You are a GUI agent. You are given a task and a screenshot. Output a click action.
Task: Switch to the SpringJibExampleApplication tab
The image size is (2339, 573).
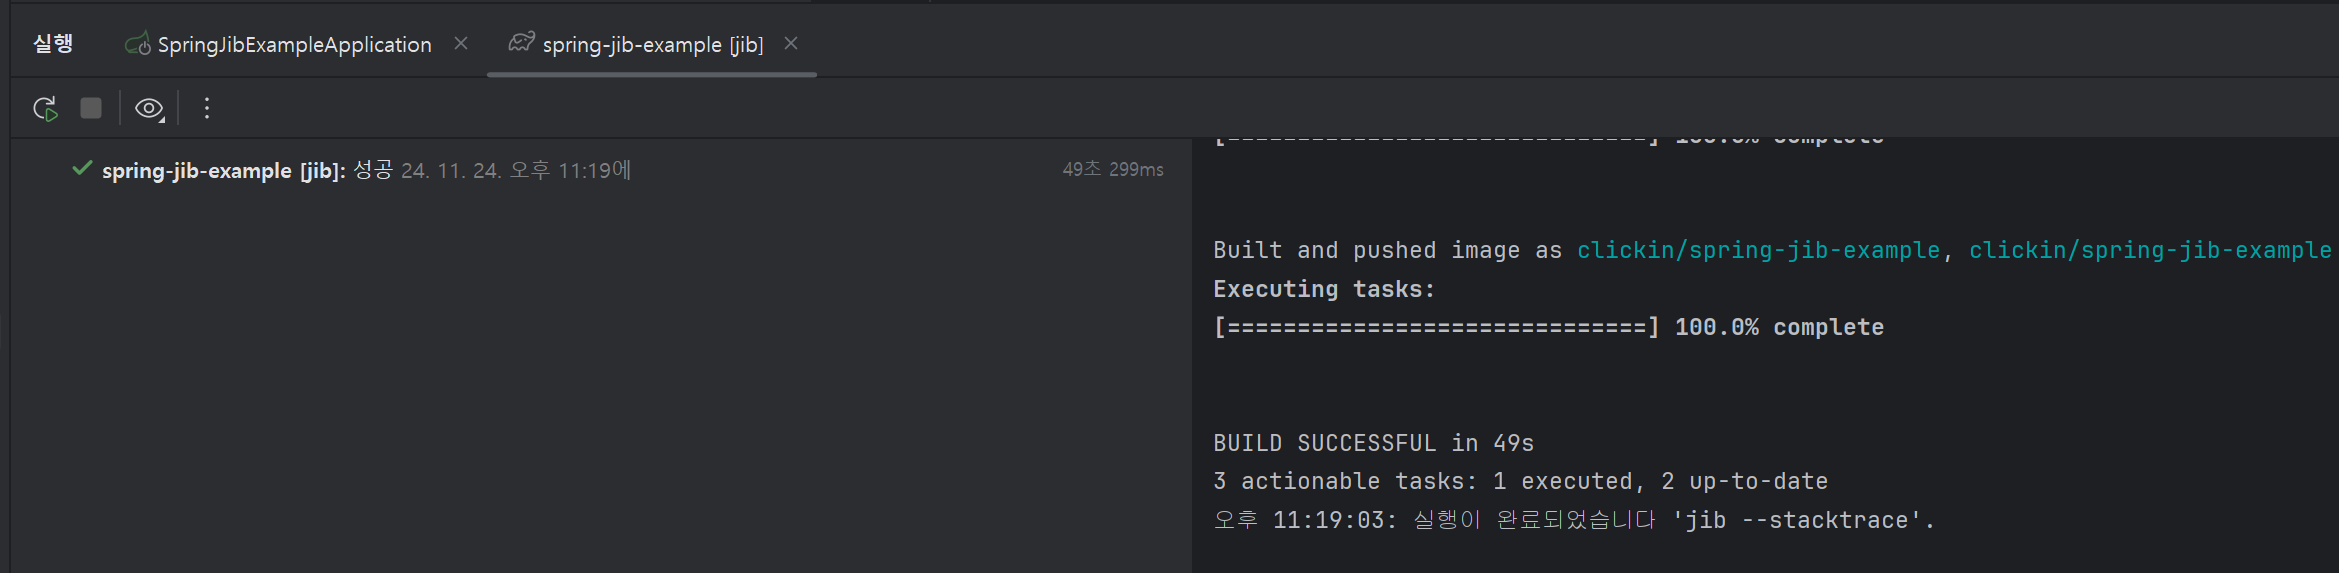[294, 44]
